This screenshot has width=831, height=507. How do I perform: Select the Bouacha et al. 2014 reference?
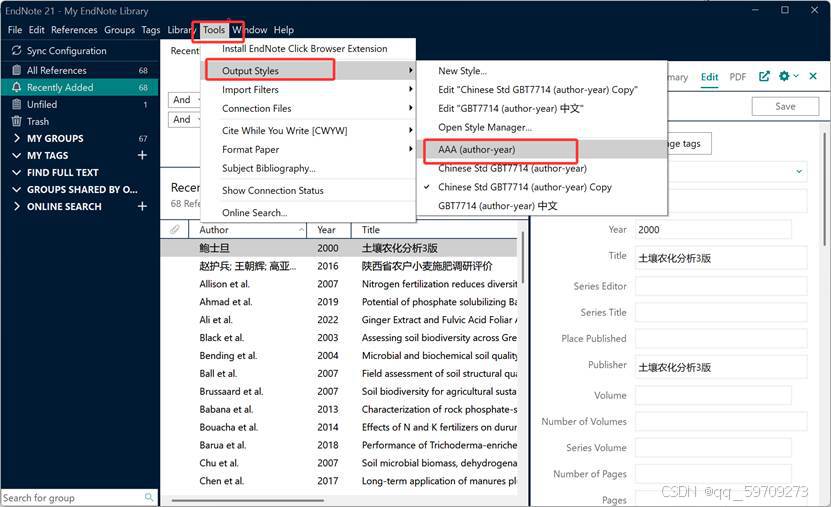tap(339, 426)
